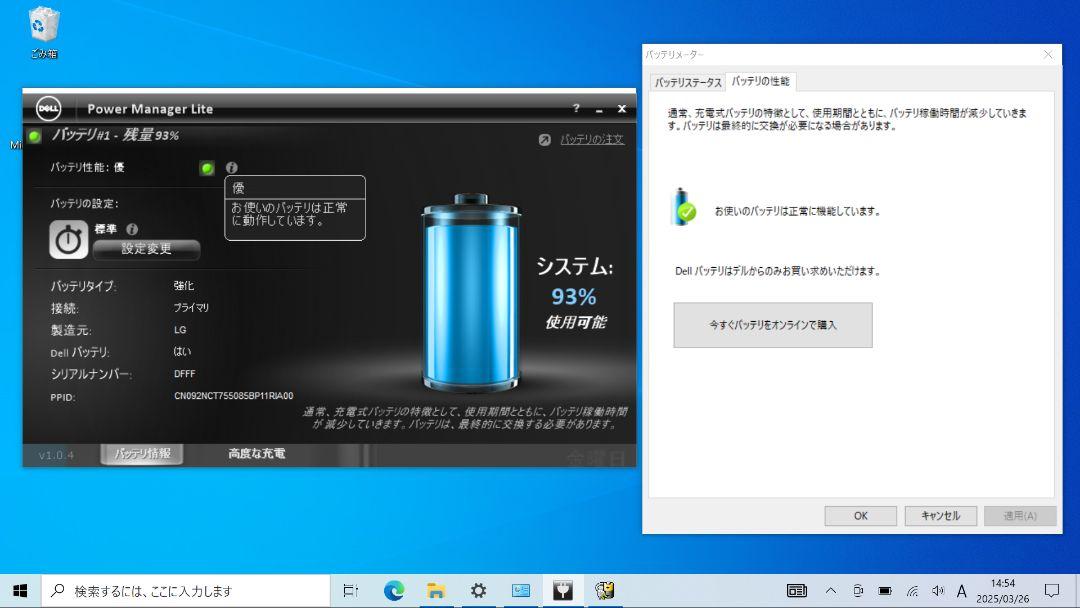Screen dimensions: 1080x608
Task: Click the blue panel app icon on the taskbar
Action: pos(521,591)
